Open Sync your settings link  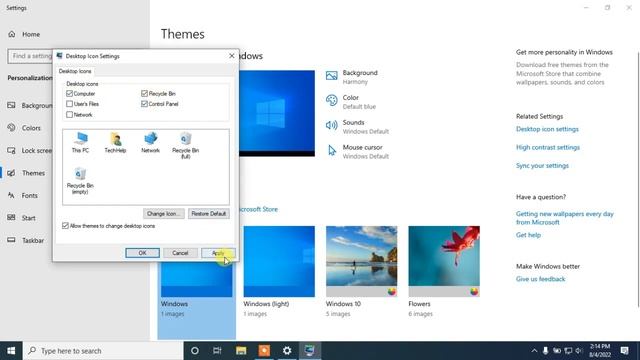[542, 166]
